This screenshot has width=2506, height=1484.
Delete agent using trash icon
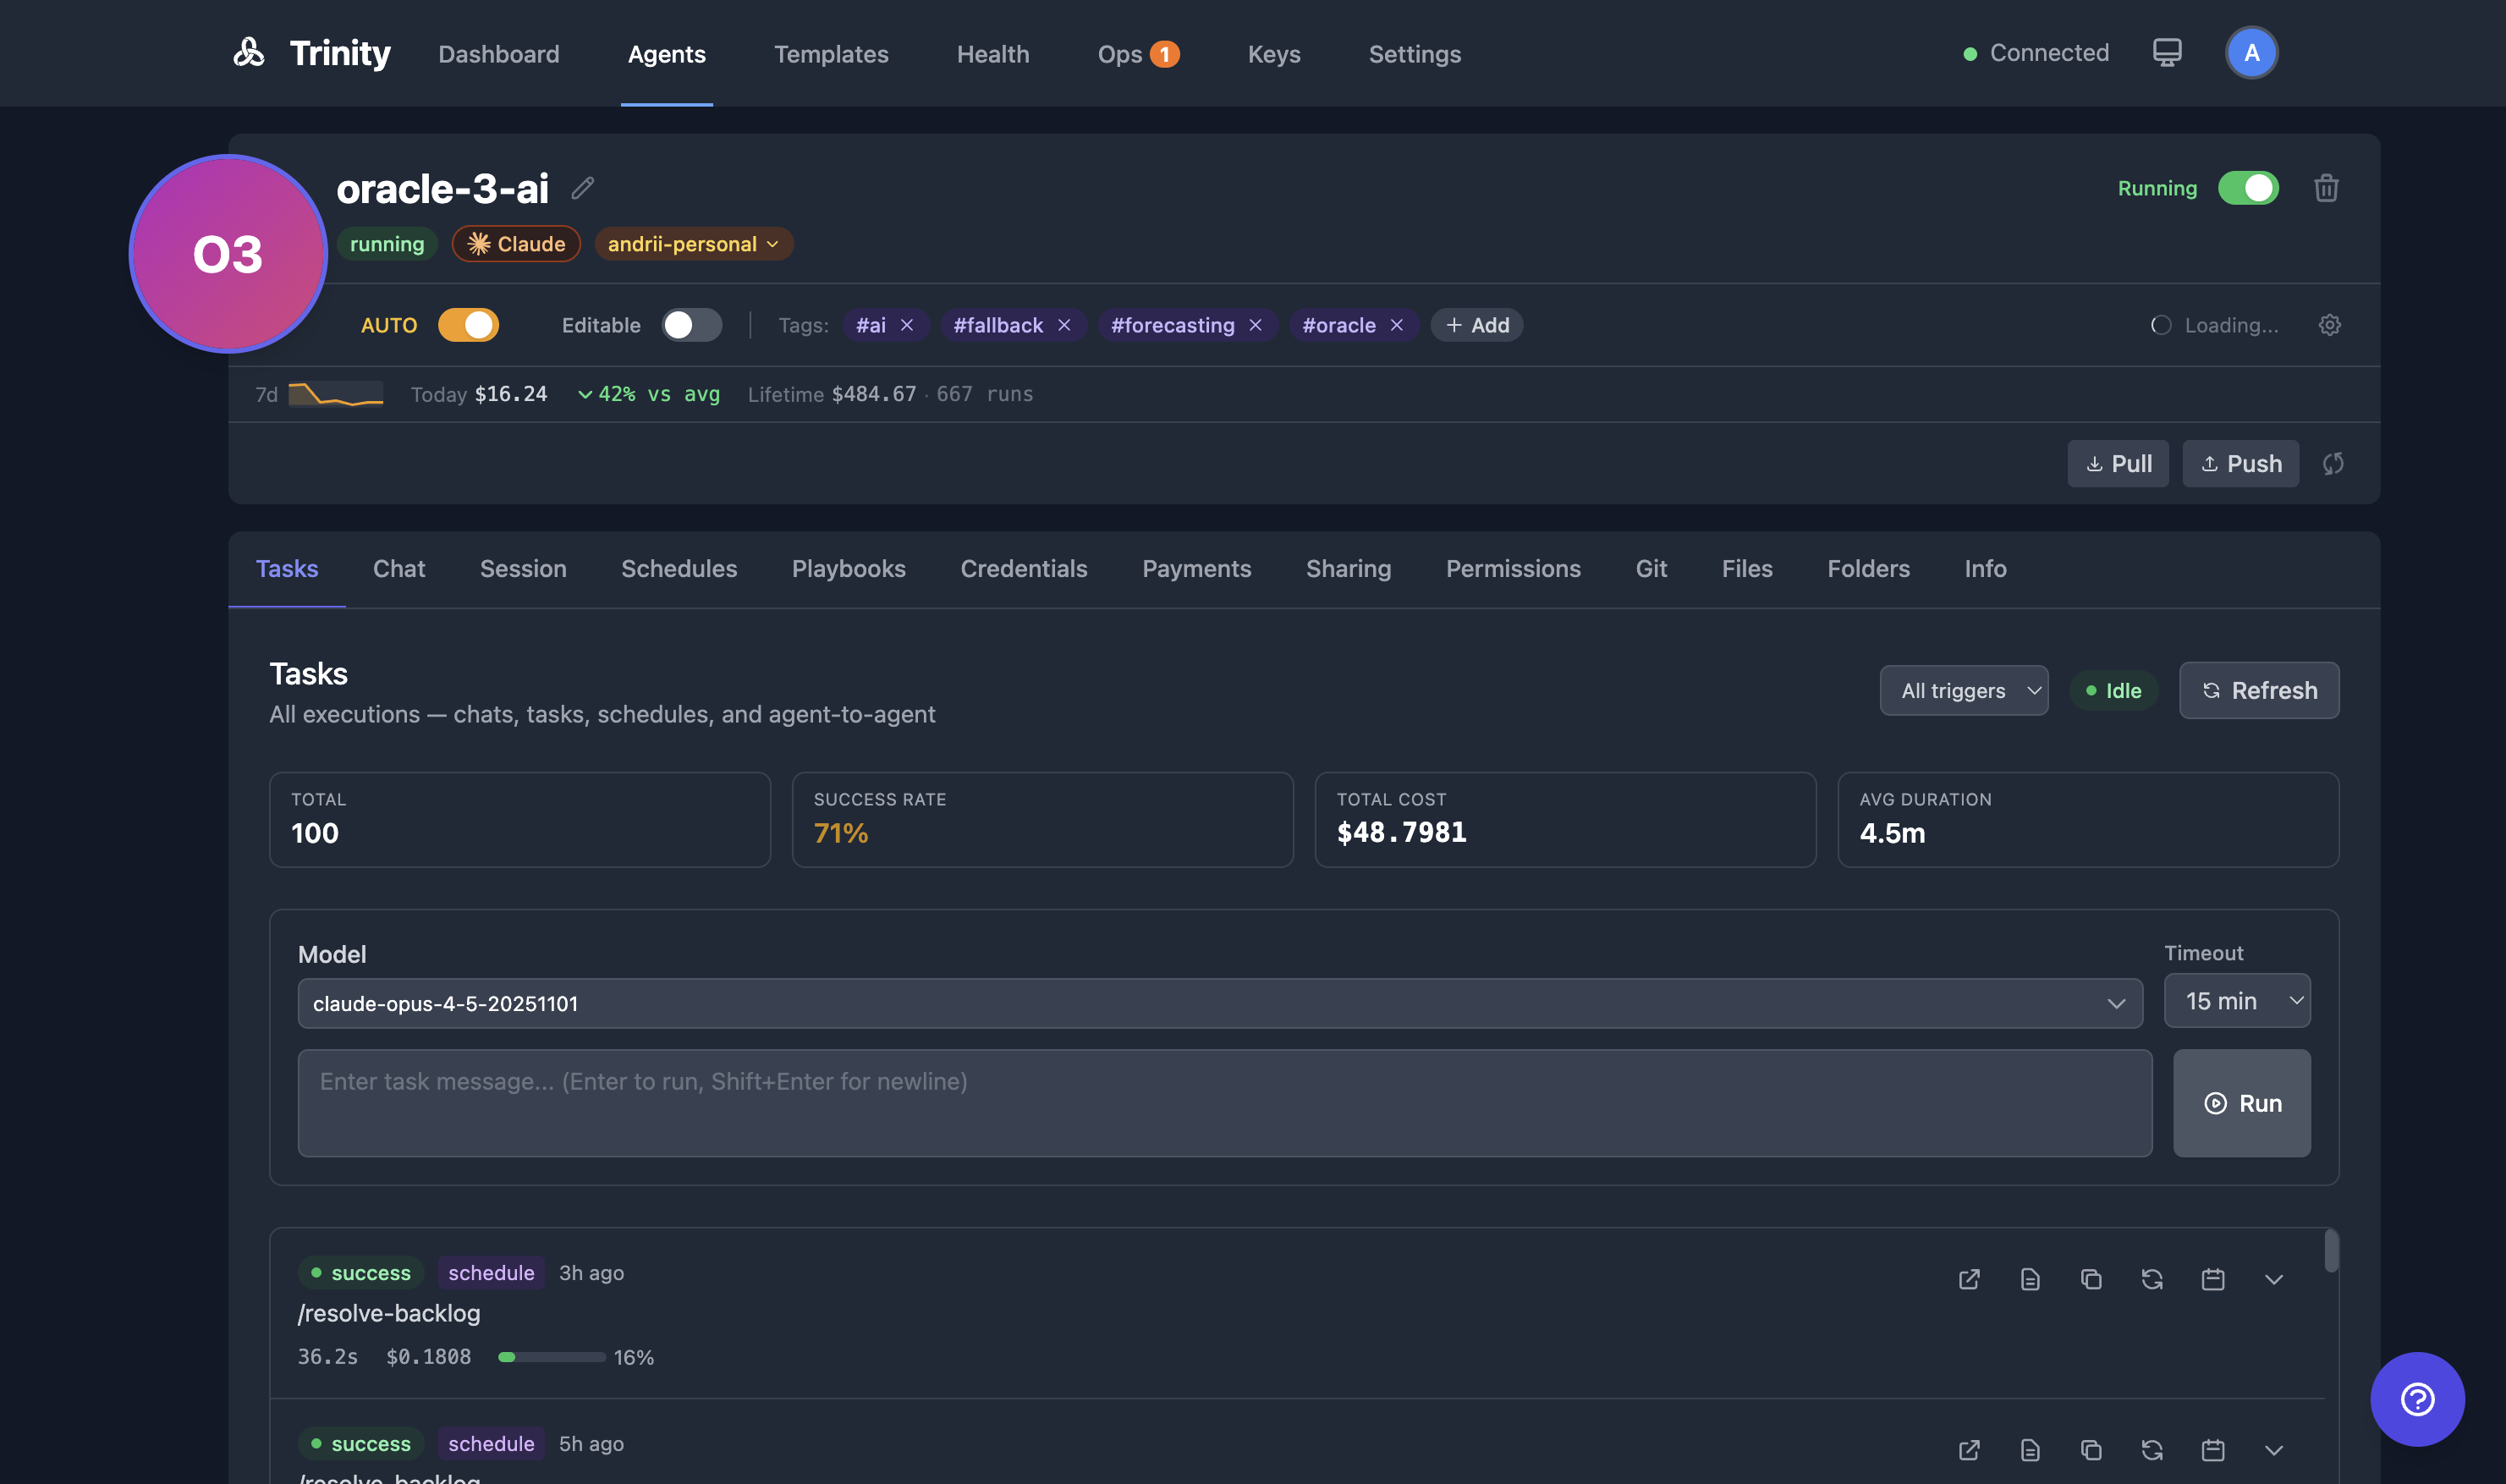pos(2326,188)
